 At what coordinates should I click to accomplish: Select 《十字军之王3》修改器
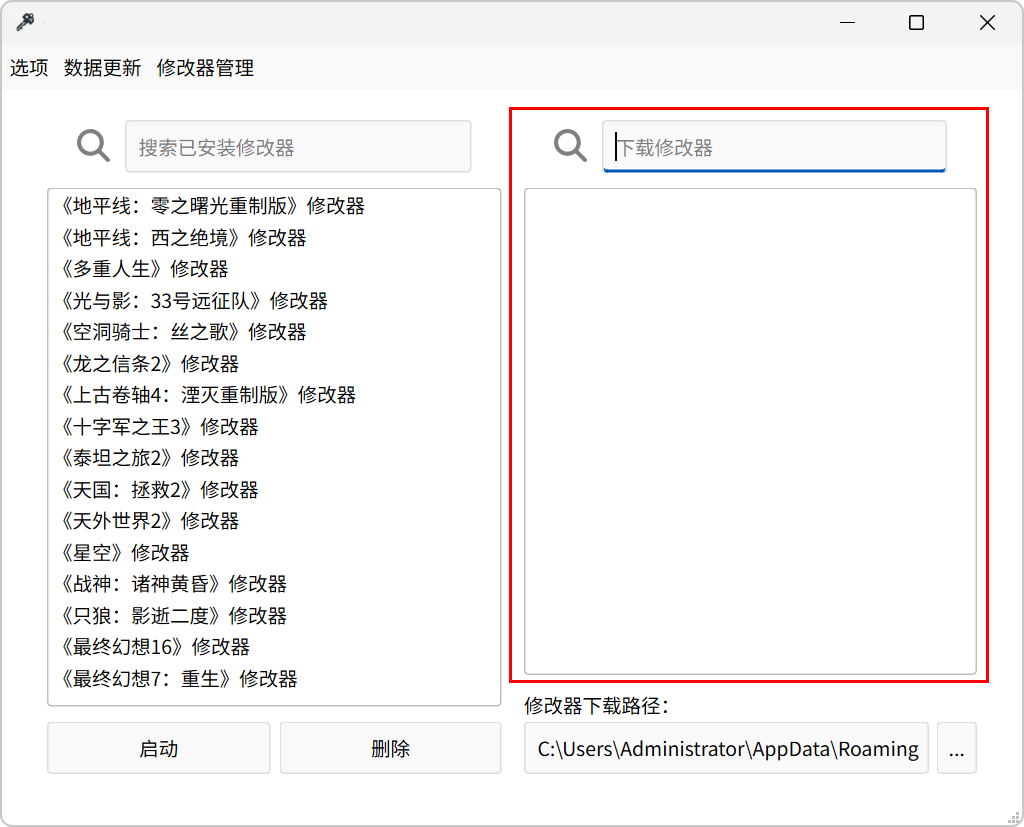[274, 427]
